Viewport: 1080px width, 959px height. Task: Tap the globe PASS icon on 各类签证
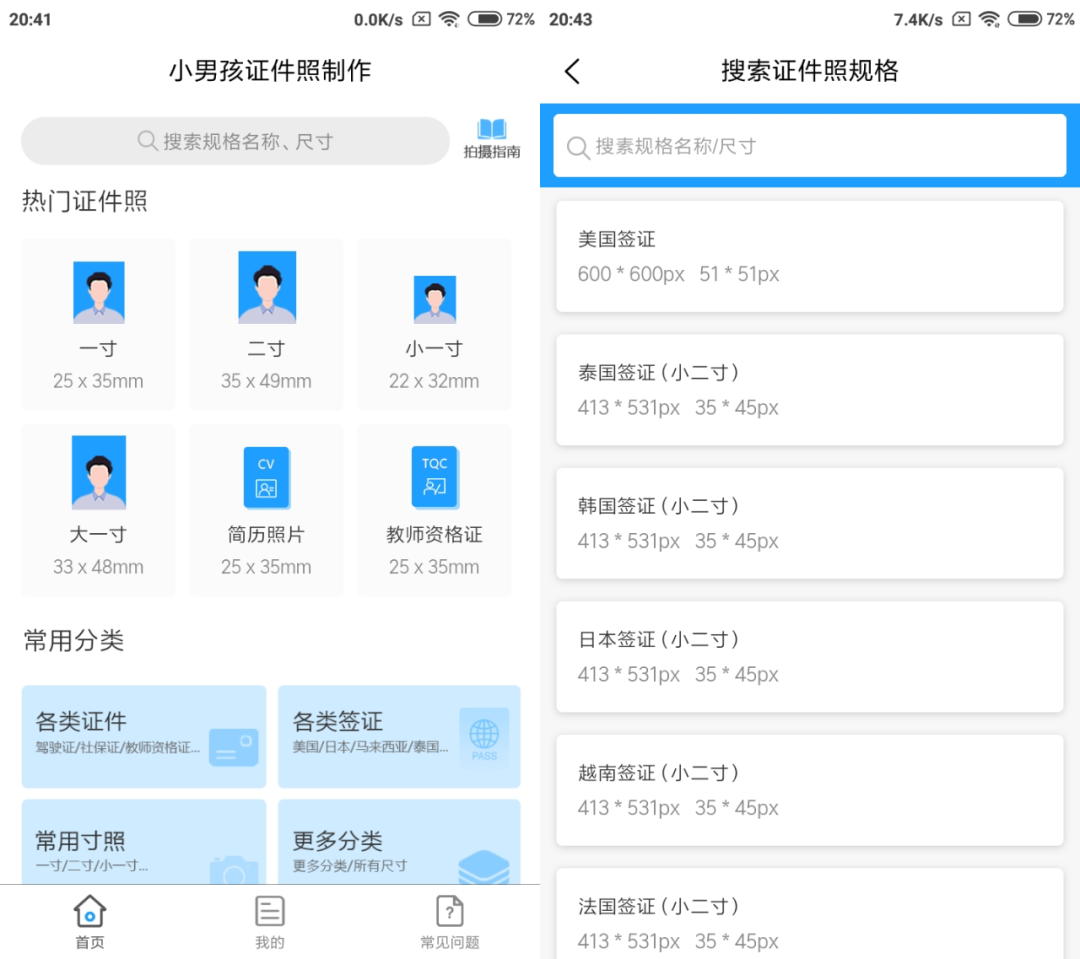pos(484,736)
